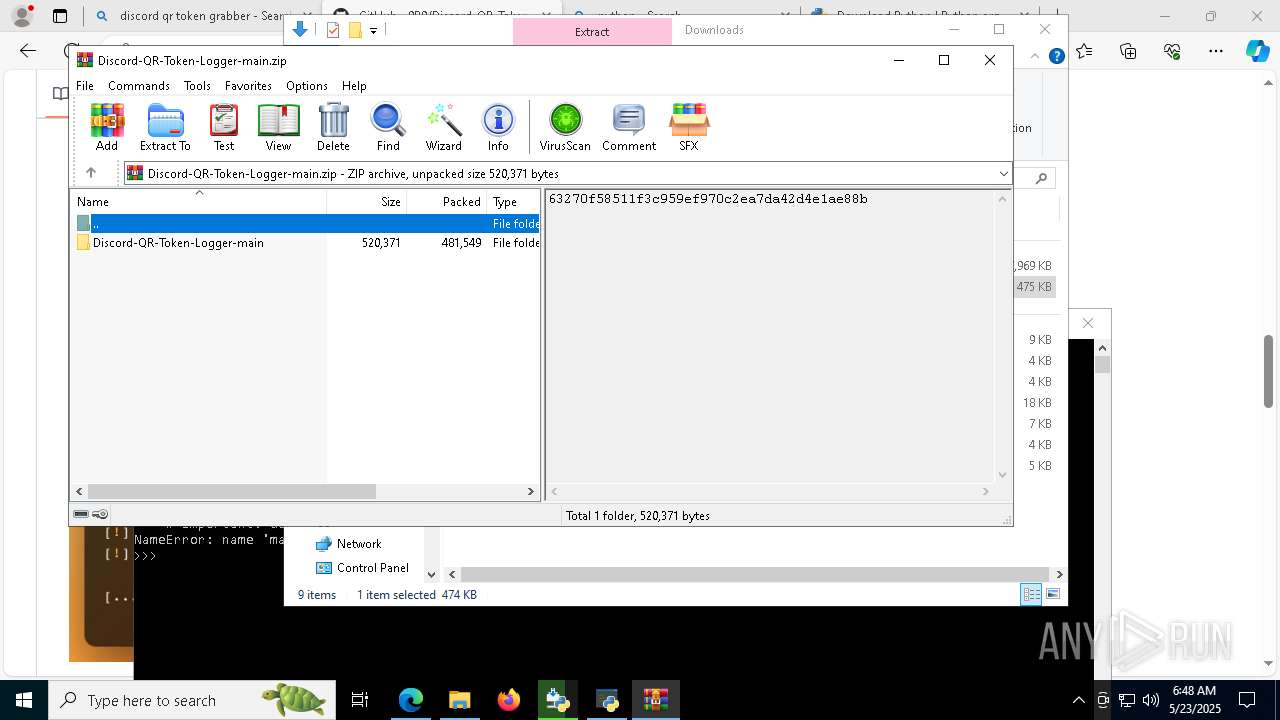Open Explorer help question mark icon
This screenshot has width=1280, height=720.
[x=1056, y=57]
